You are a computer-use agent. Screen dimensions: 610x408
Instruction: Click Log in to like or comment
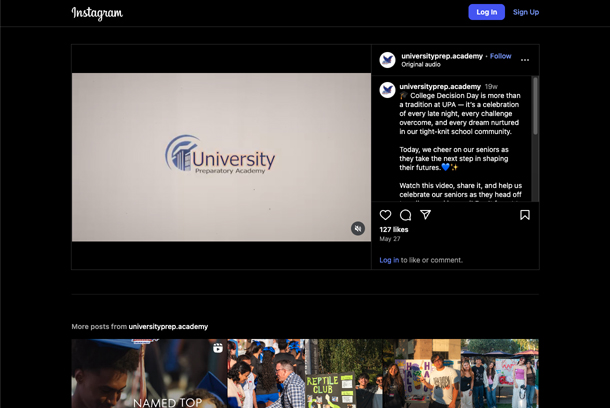(389, 260)
